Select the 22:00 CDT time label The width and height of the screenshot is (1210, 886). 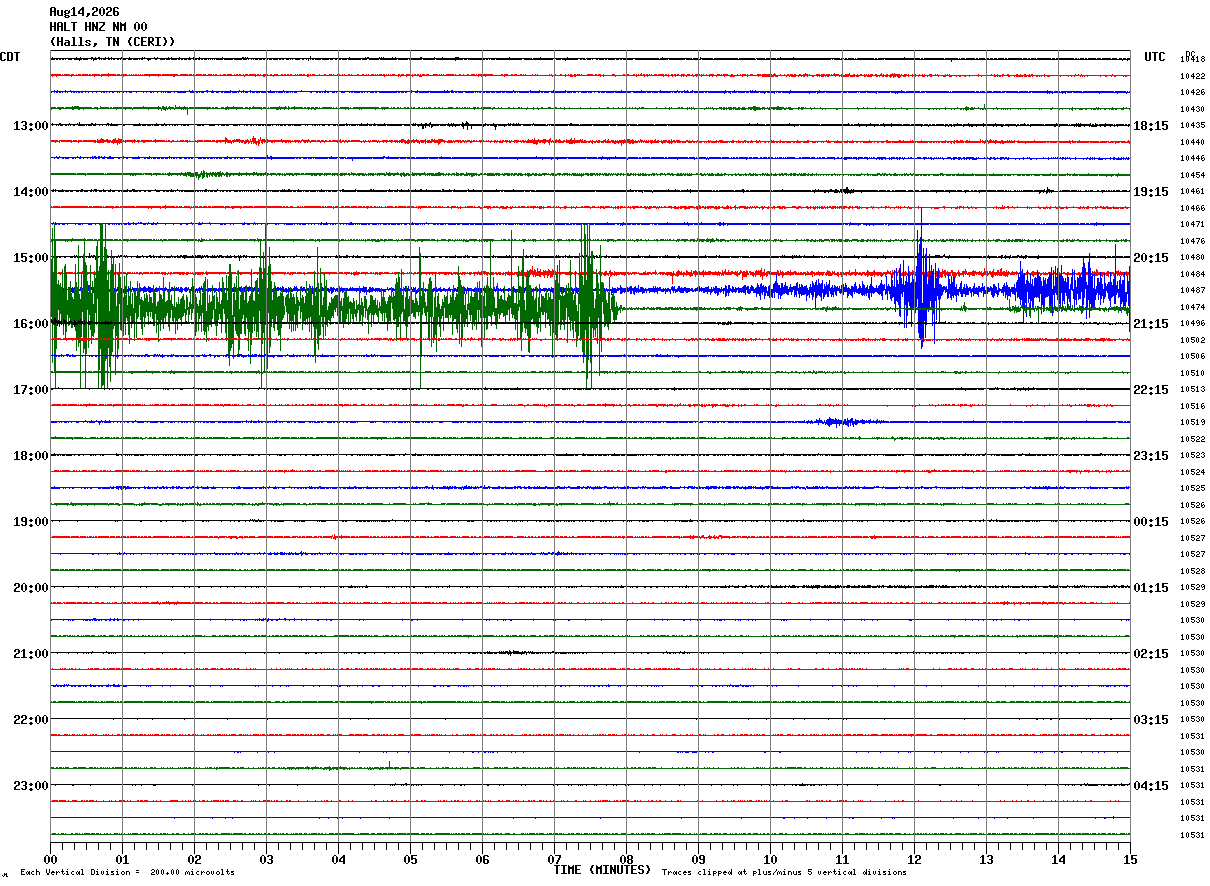click(x=31, y=720)
